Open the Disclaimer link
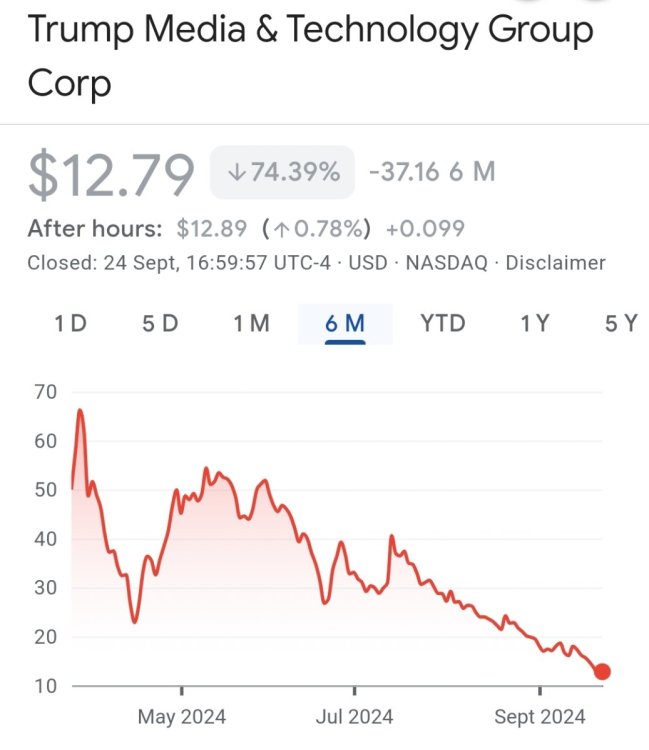Image resolution: width=649 pixels, height=750 pixels. [555, 263]
